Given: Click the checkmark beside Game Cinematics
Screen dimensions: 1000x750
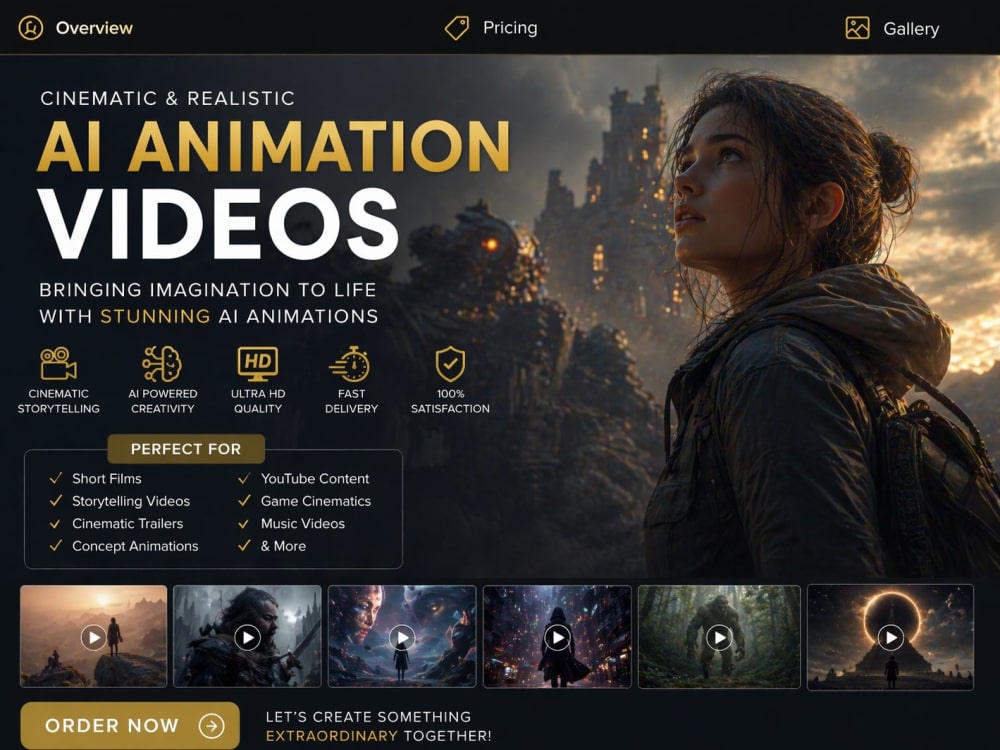Looking at the screenshot, I should pos(244,501).
